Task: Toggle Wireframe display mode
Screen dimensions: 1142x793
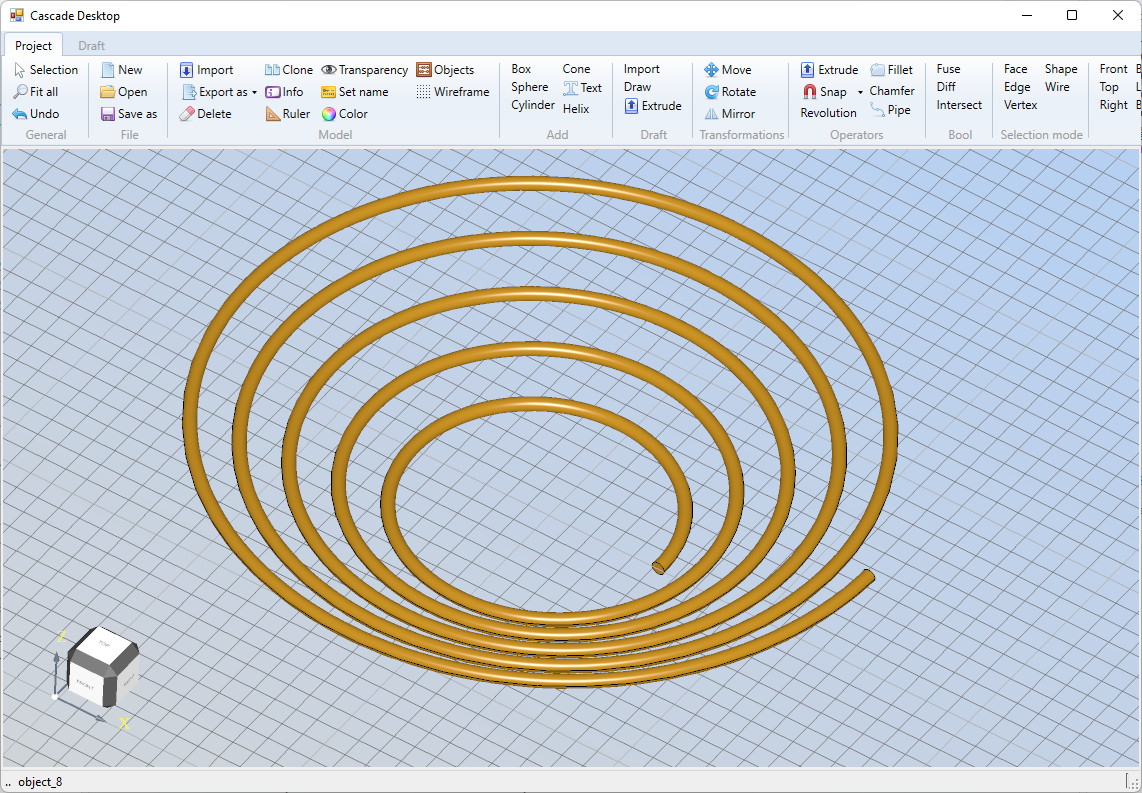Action: pyautogui.click(x=424, y=92)
